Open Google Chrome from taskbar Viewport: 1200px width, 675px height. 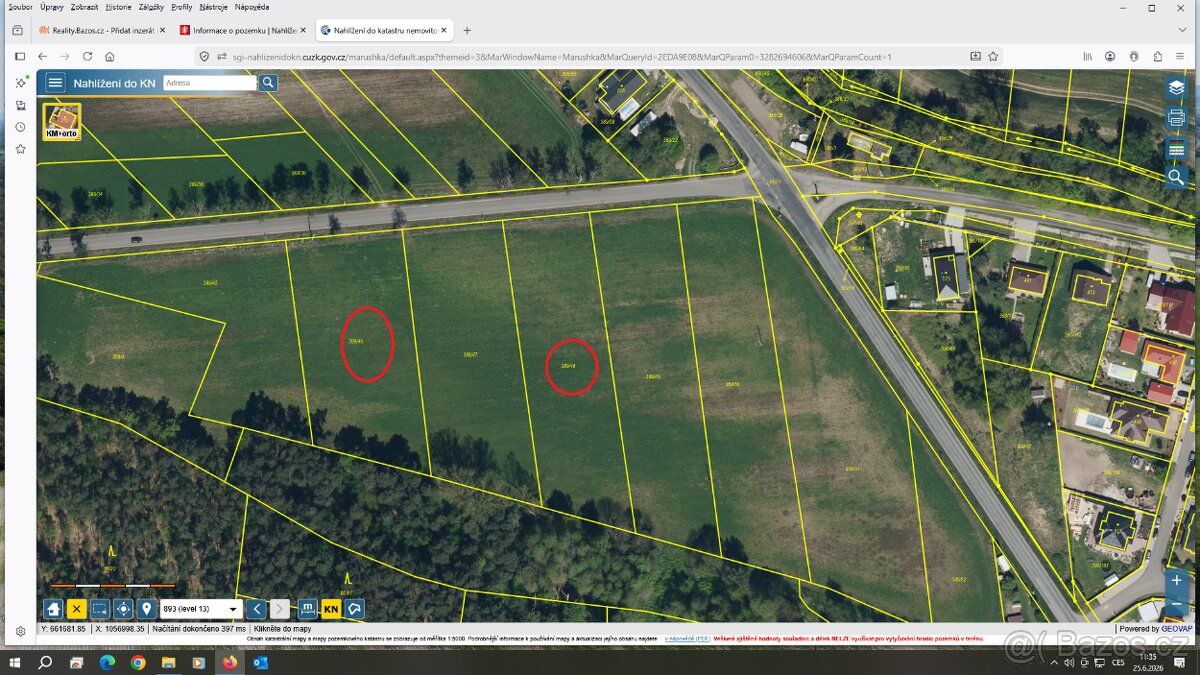(x=137, y=662)
